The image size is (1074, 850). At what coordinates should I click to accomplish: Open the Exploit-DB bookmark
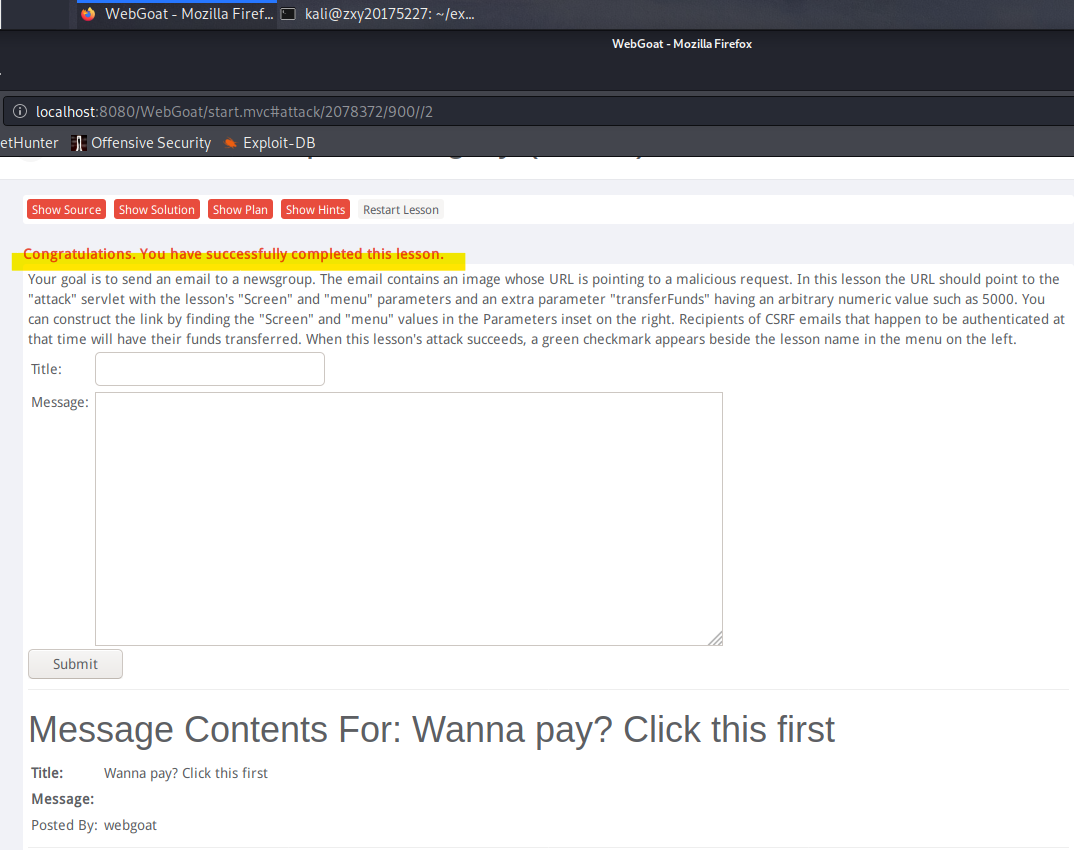coord(270,143)
